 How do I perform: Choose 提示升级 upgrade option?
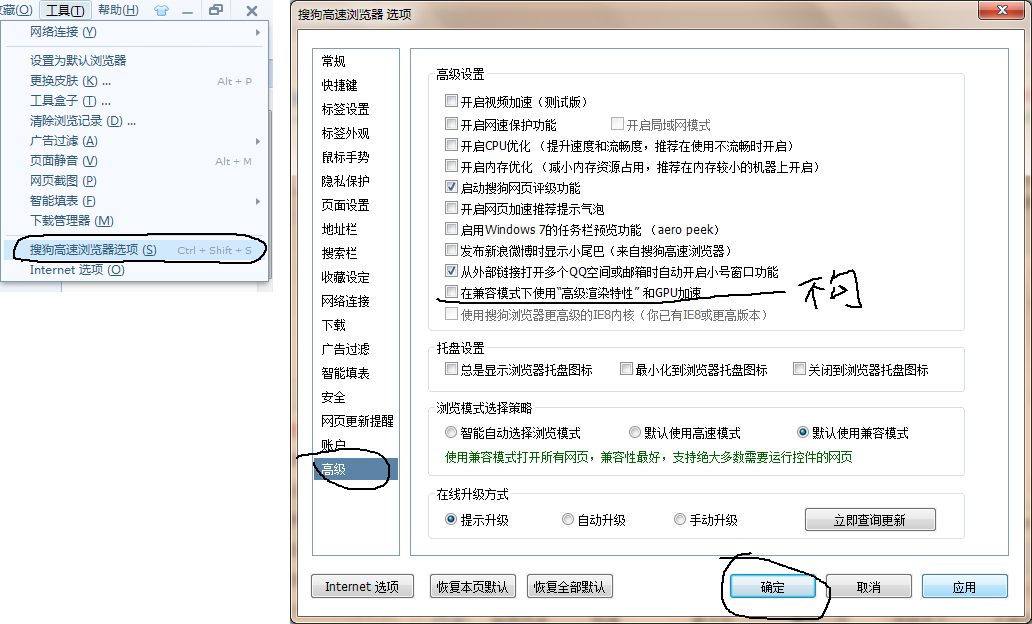coord(451,519)
